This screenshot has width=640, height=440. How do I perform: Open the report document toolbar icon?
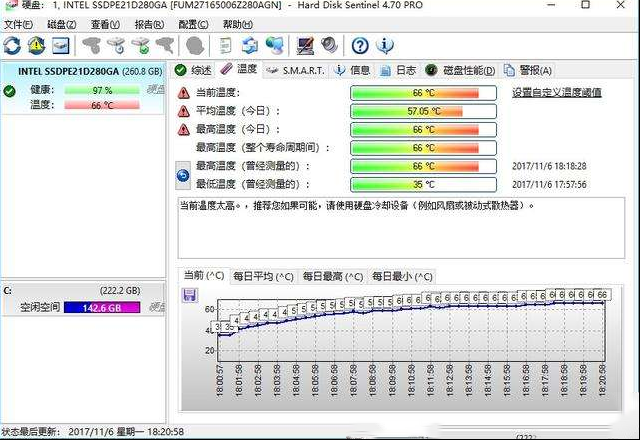tap(225, 45)
